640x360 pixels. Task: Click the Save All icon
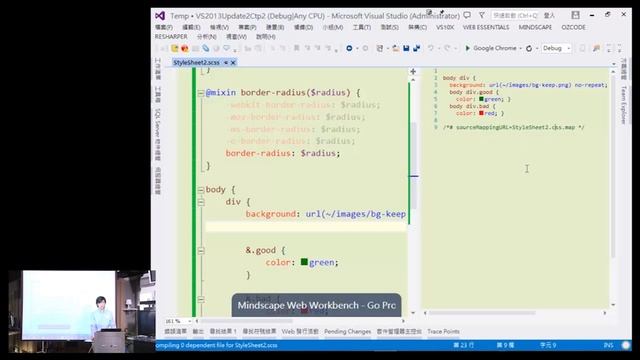417,48
